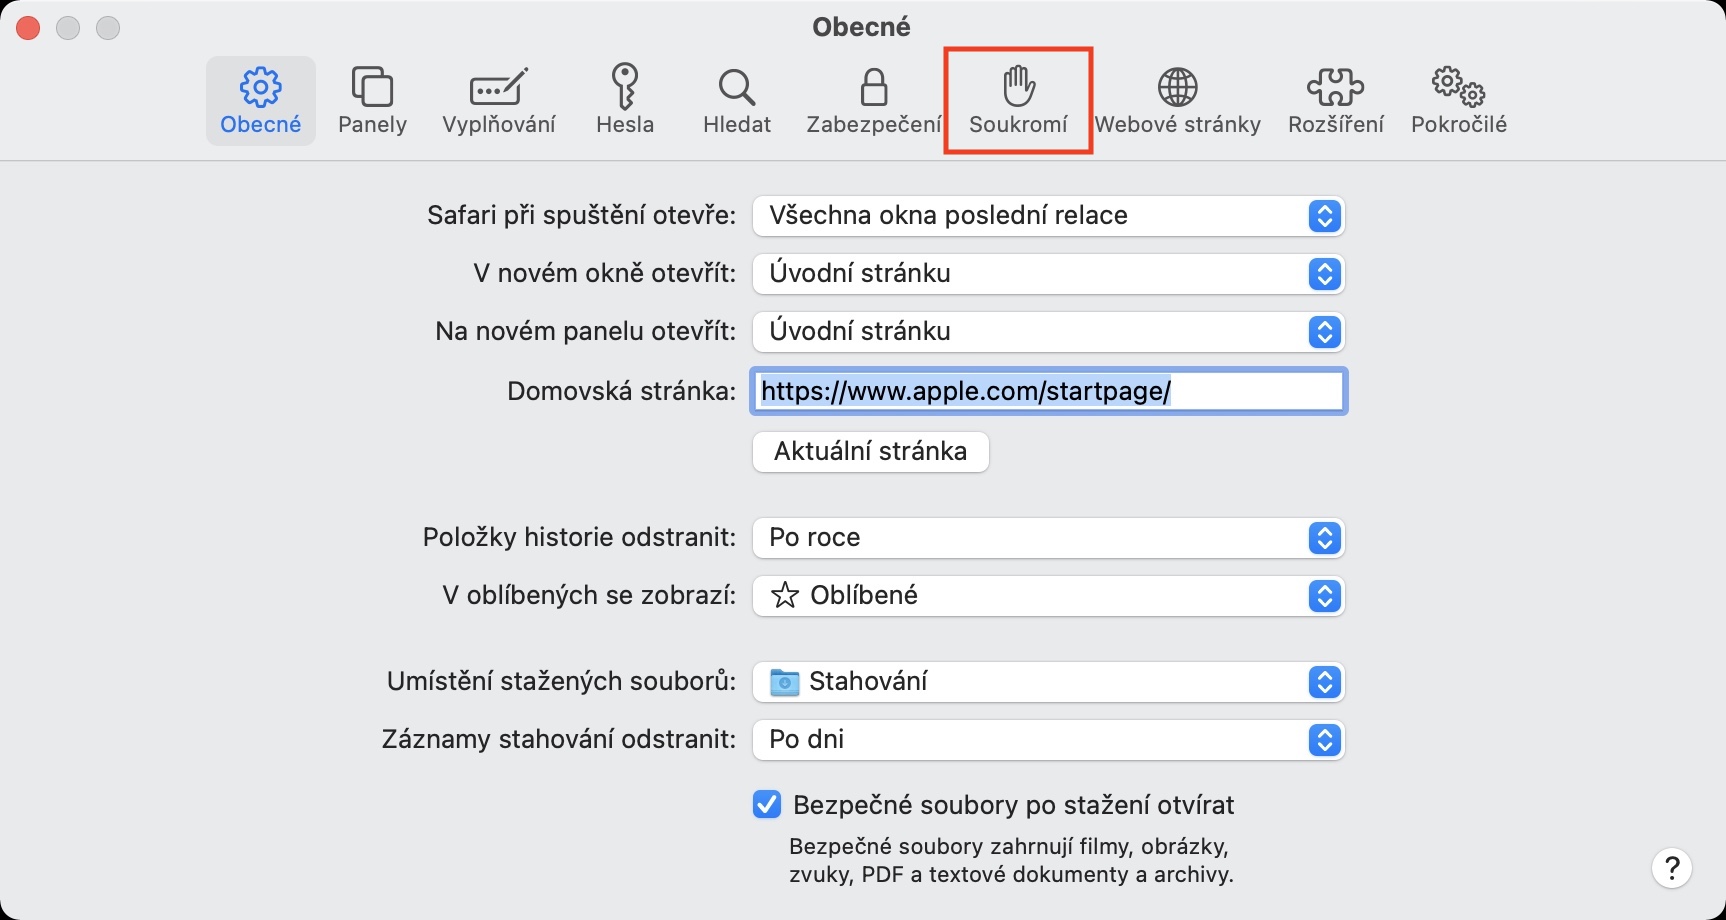Expand the Safari při spuštění otevře dropdown
This screenshot has height=920, width=1726.
1048,216
